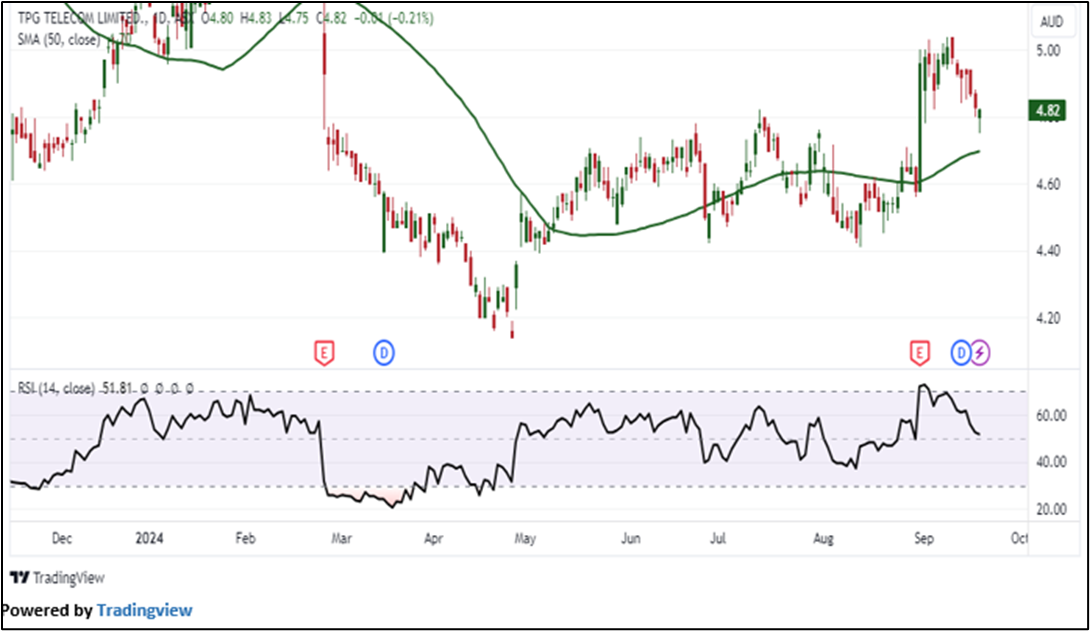Click the Oct label on time axis
The width and height of the screenshot is (1090, 631).
click(x=1019, y=539)
